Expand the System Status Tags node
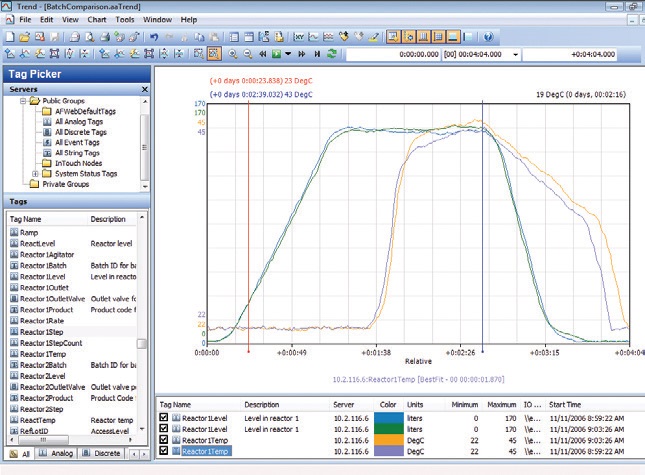 click(x=35, y=173)
